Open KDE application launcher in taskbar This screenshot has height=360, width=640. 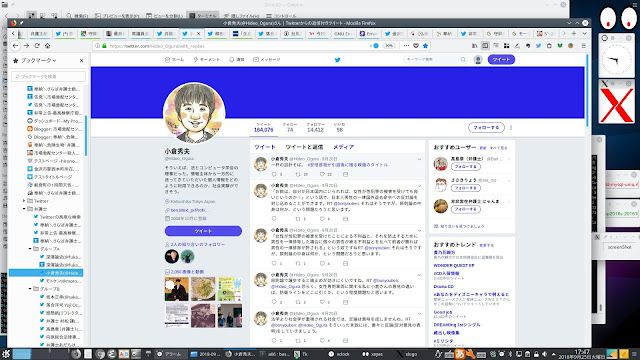[6, 354]
